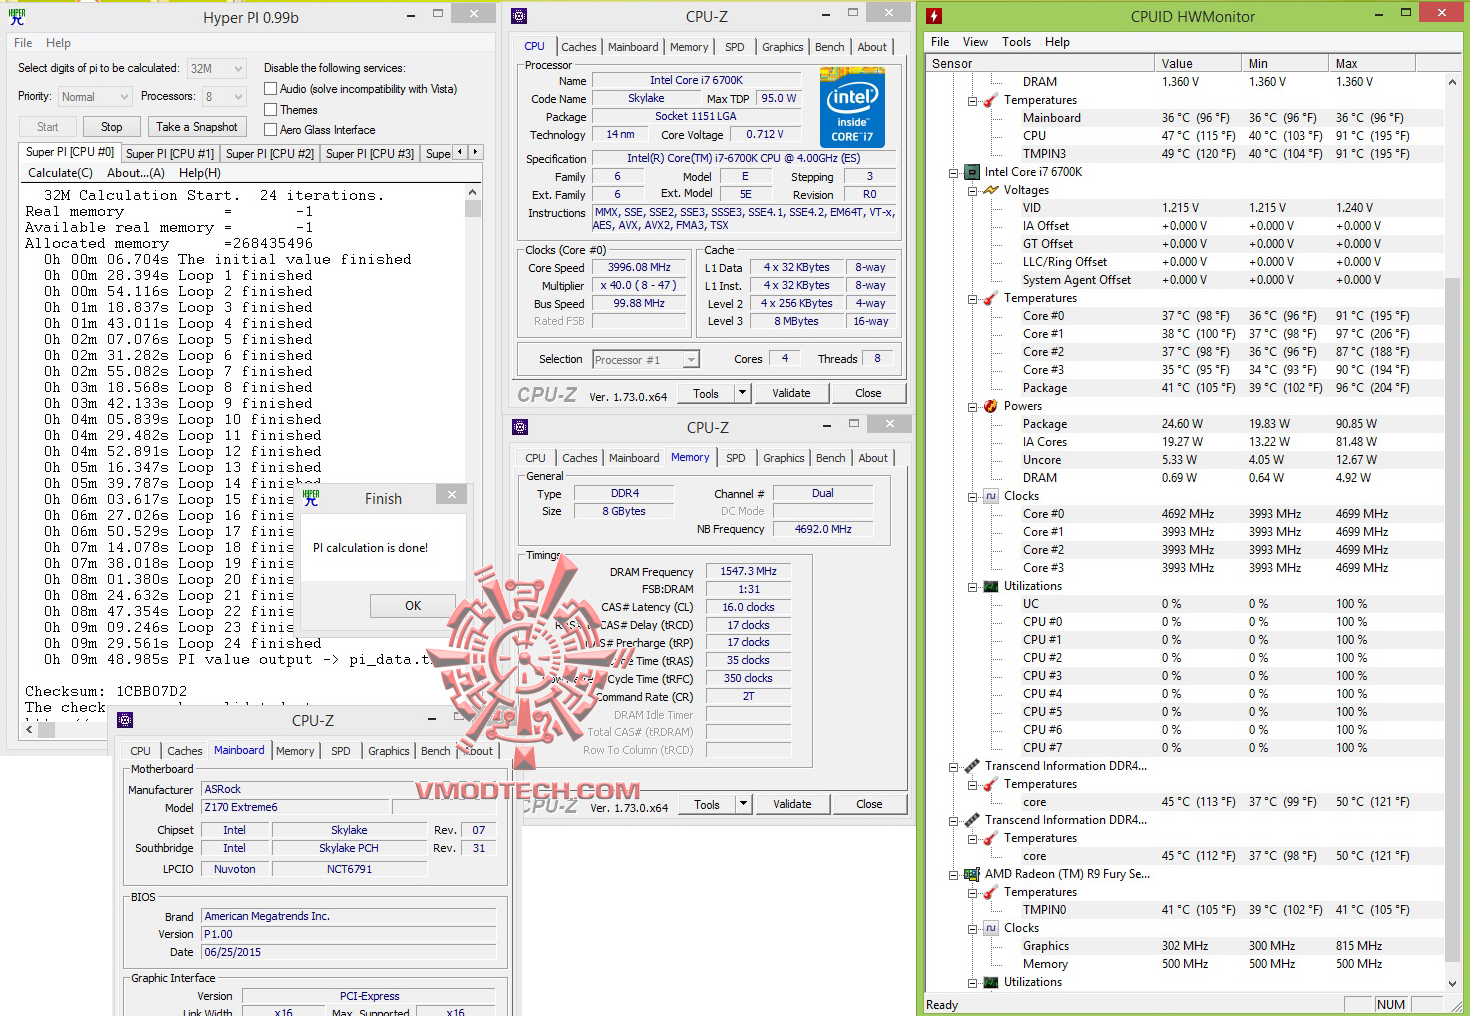Image resolution: width=1470 pixels, height=1016 pixels.
Task: Switch to the Bench tab in top CPU-Z window
Action: coord(829,47)
